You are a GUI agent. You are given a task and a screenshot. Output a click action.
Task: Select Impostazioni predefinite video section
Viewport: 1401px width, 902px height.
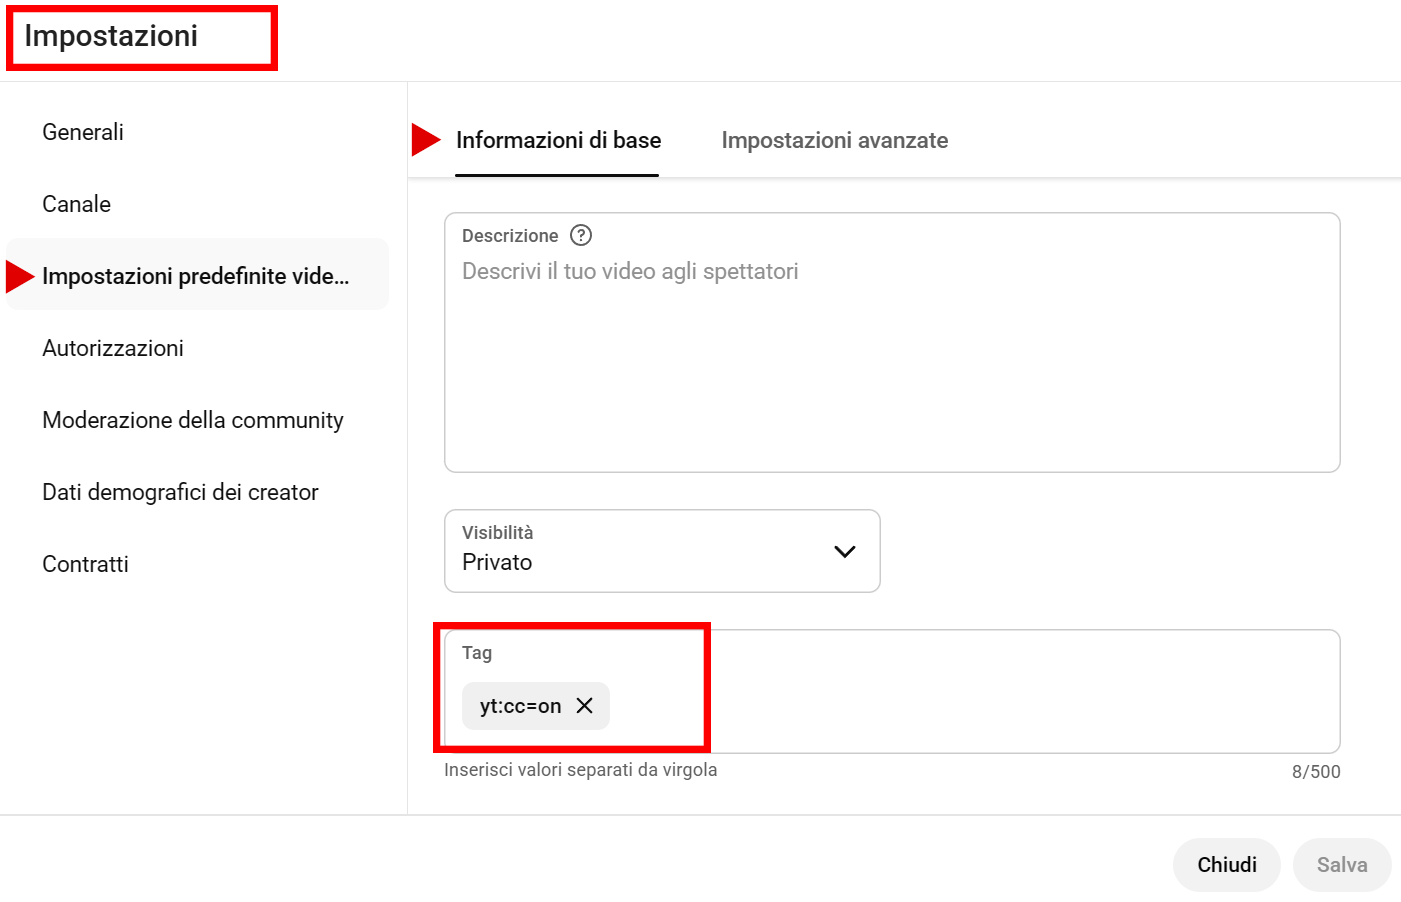pyautogui.click(x=198, y=275)
